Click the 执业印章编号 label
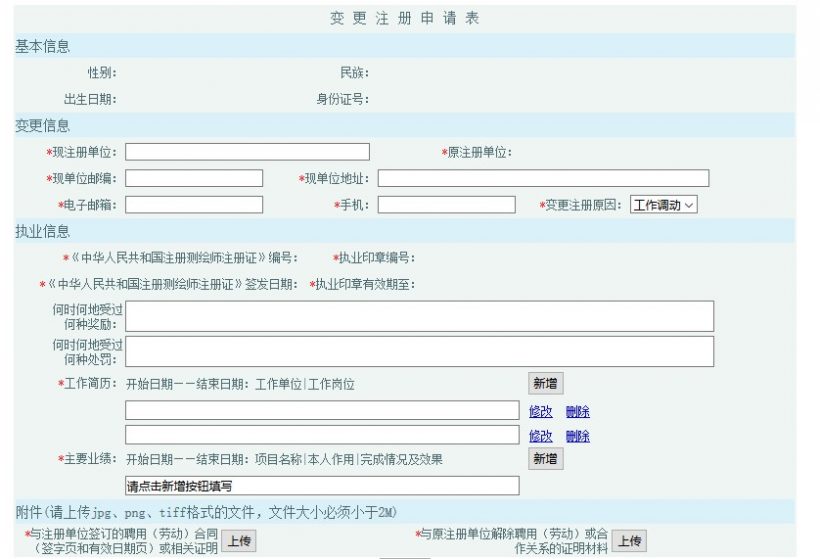Screen dimensions: 820x559 pos(374,258)
